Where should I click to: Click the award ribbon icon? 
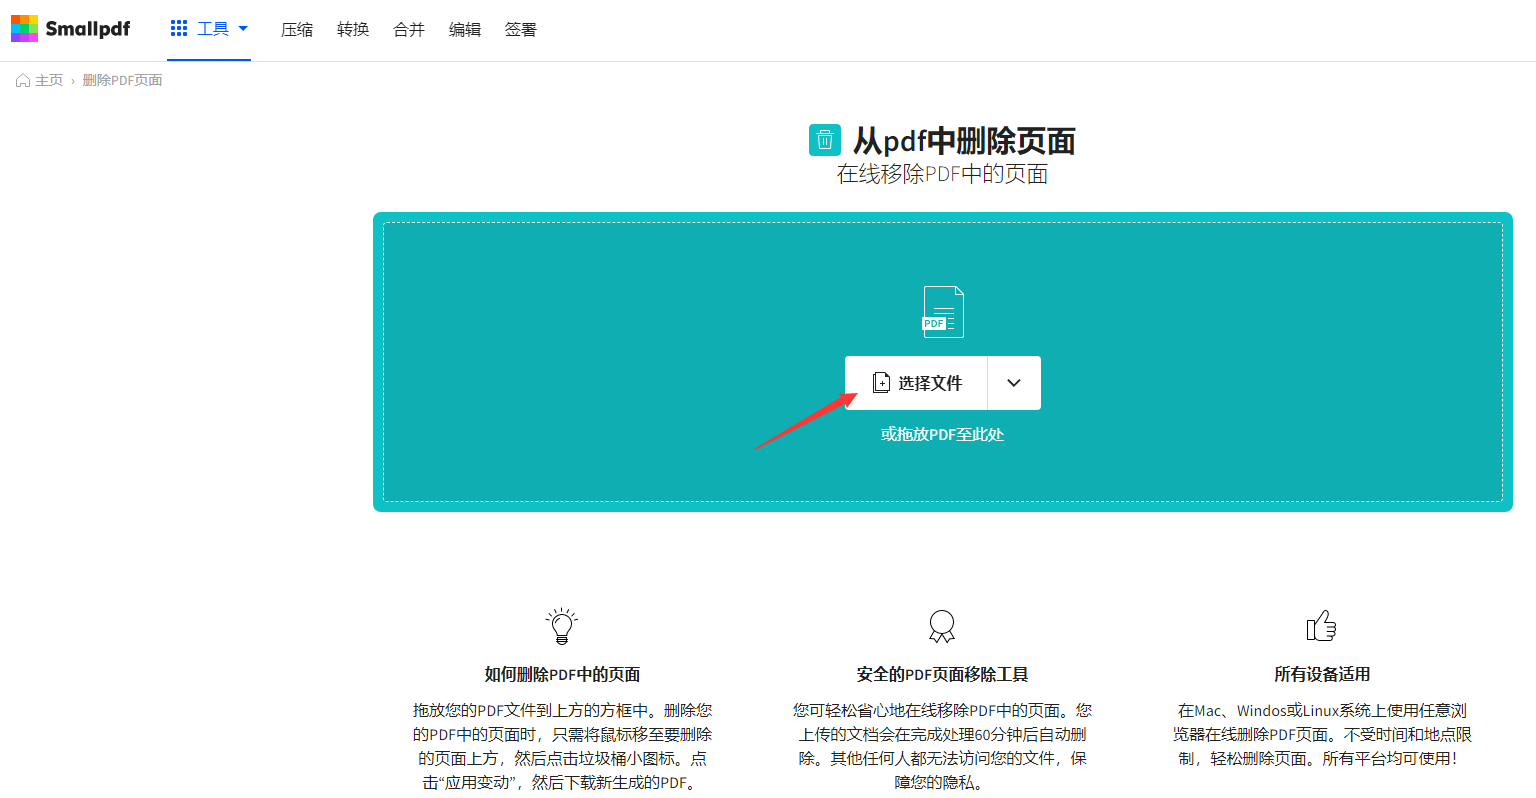point(942,626)
